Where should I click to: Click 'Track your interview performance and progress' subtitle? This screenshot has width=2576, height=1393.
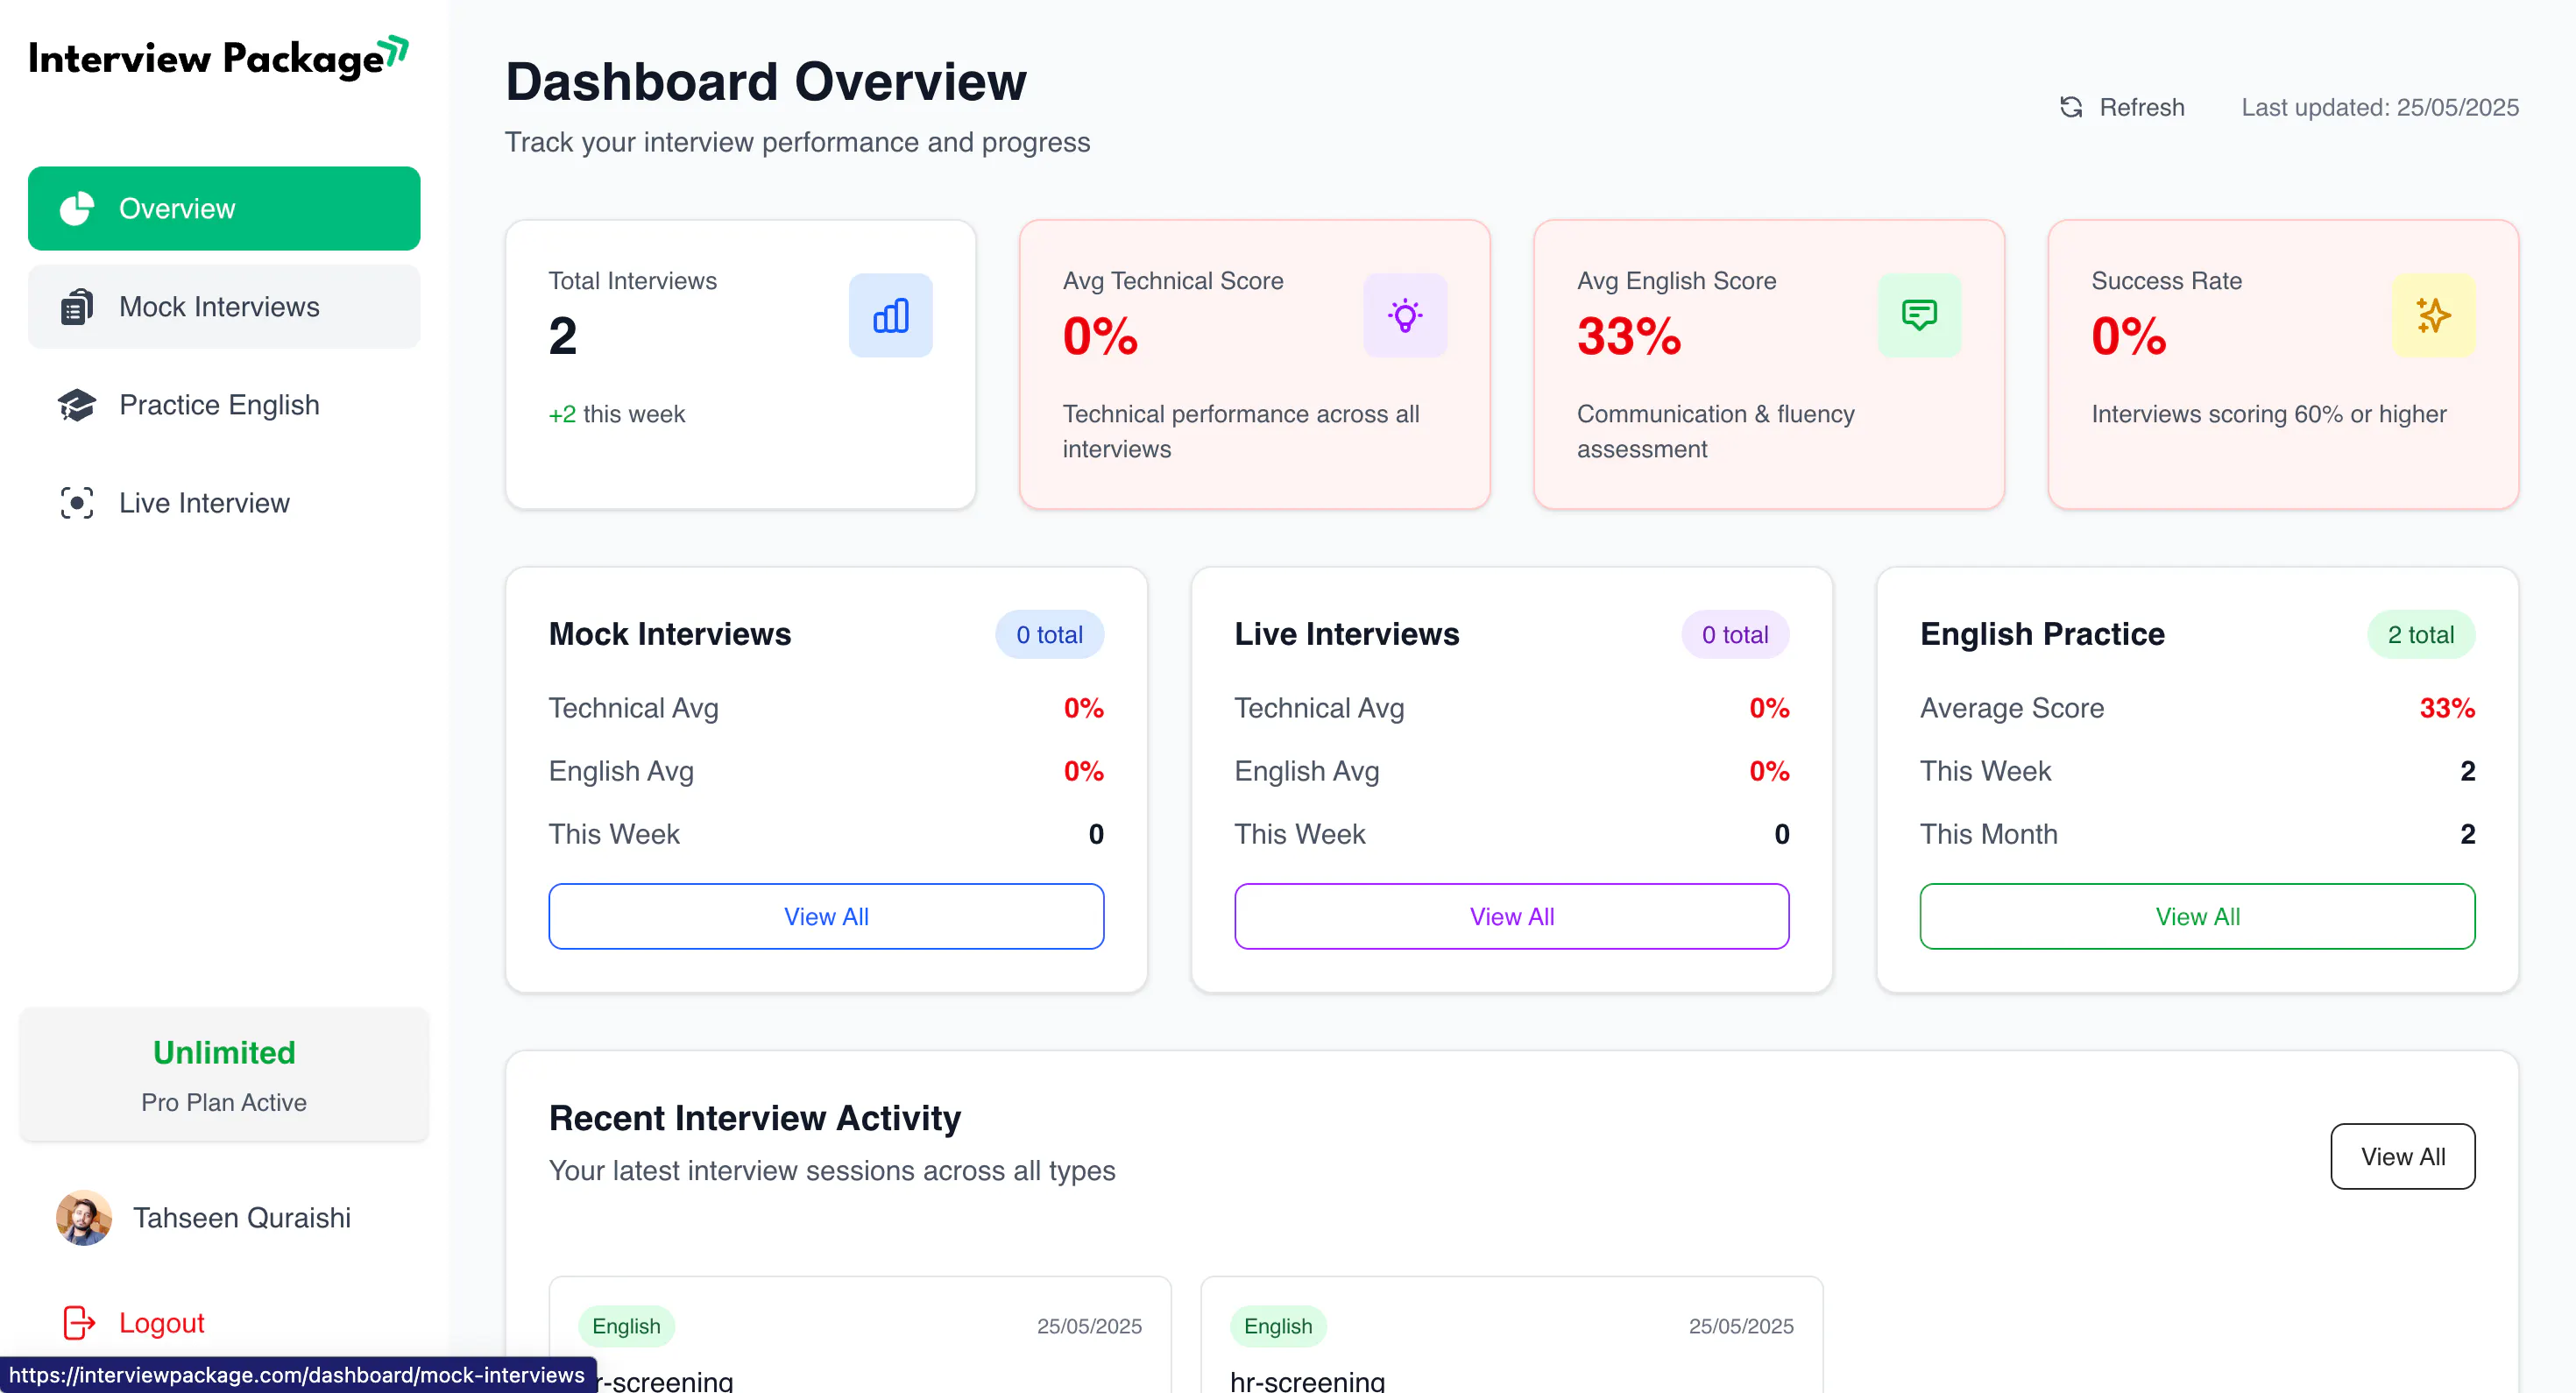click(x=797, y=142)
